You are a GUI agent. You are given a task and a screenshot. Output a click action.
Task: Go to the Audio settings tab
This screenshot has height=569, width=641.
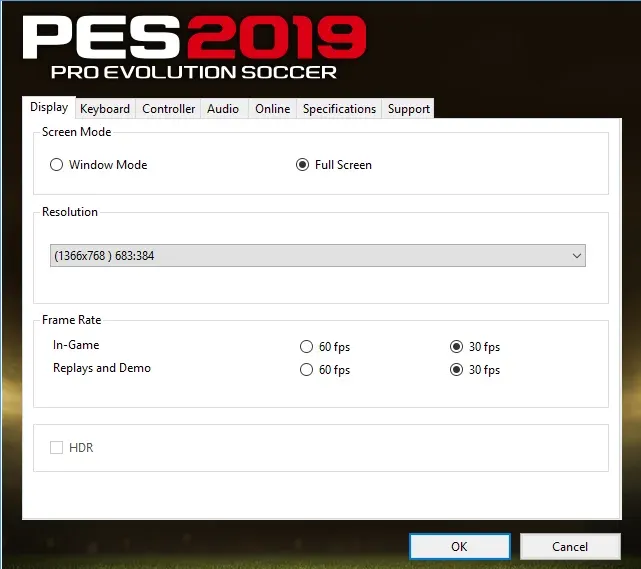point(223,109)
